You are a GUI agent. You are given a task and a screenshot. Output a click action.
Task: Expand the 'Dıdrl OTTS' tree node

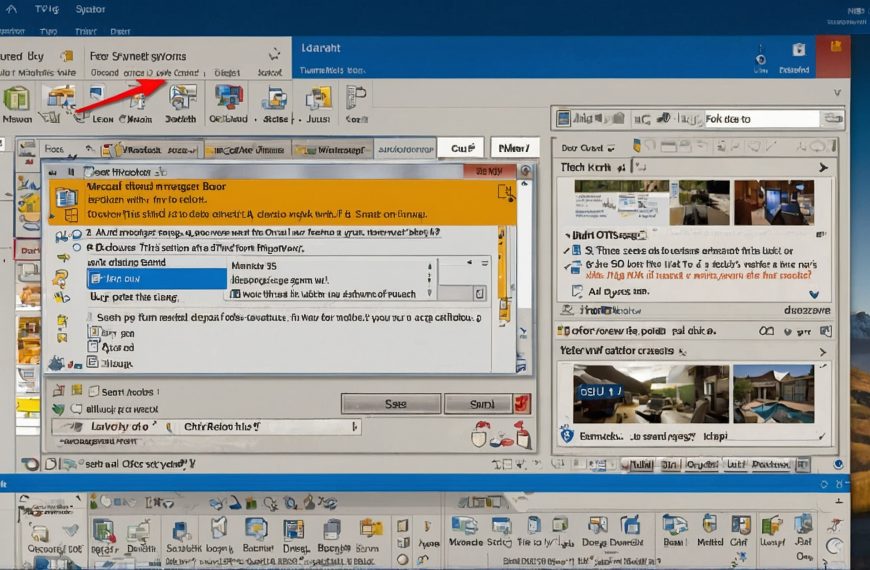[567, 235]
